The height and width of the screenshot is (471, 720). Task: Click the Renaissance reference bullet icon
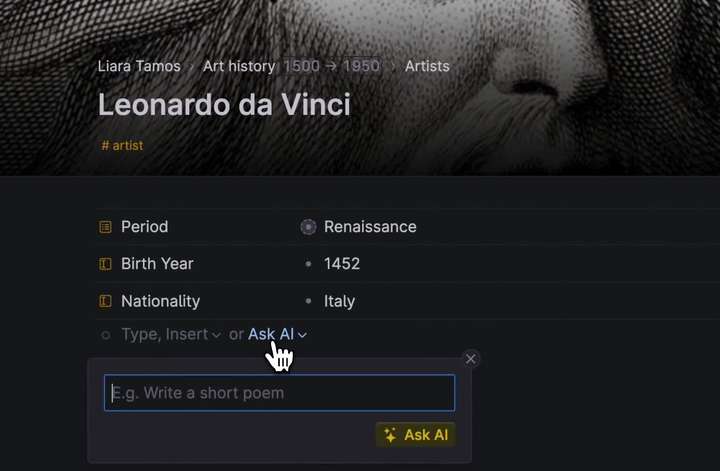pos(308,227)
